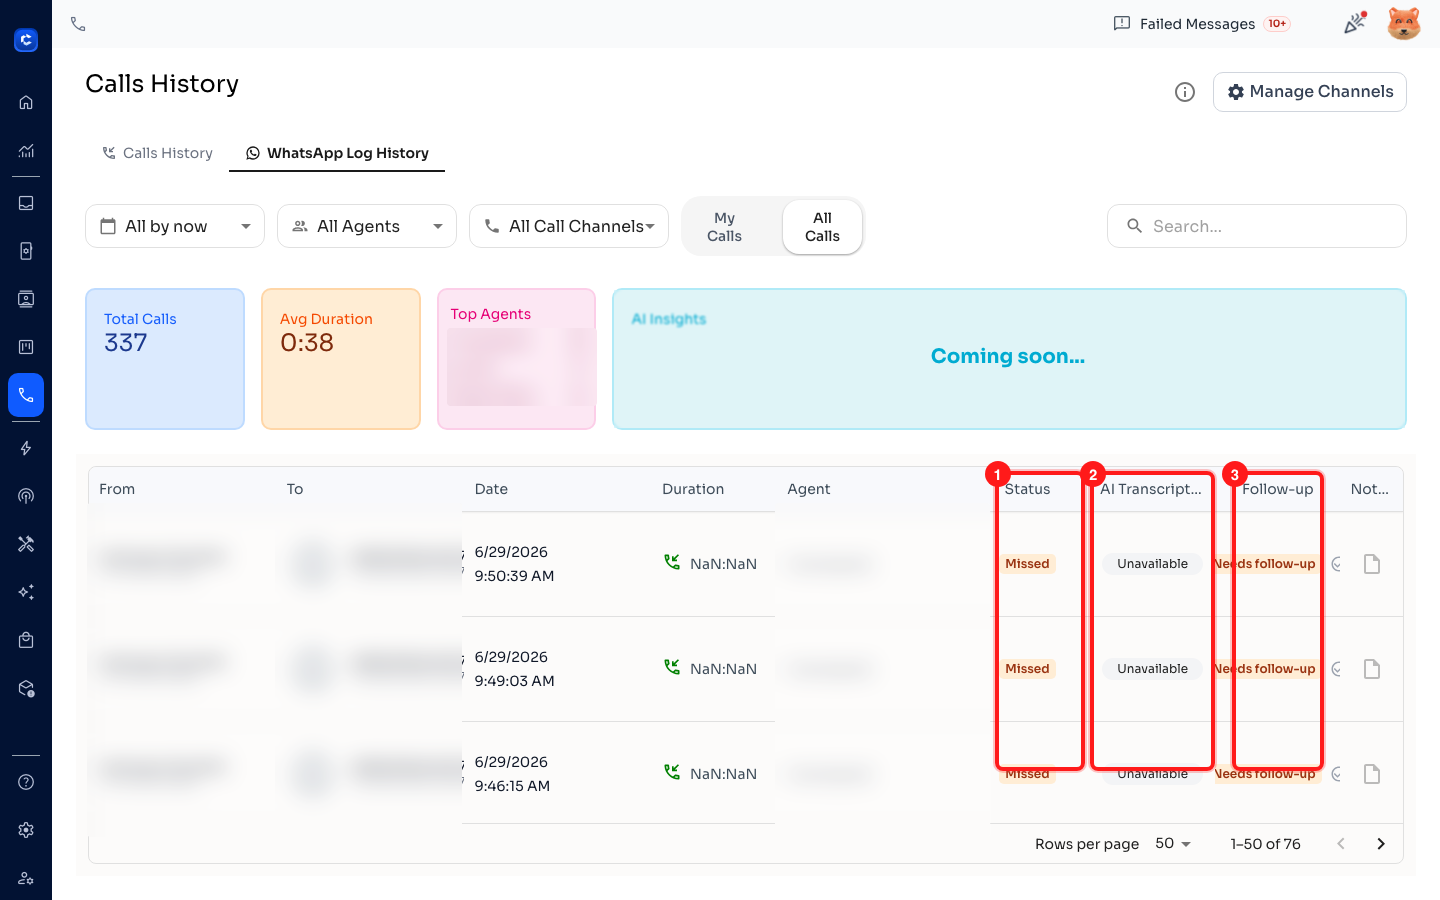Open the inbox tray icon in sidebar
1440x900 pixels.
coord(26,203)
